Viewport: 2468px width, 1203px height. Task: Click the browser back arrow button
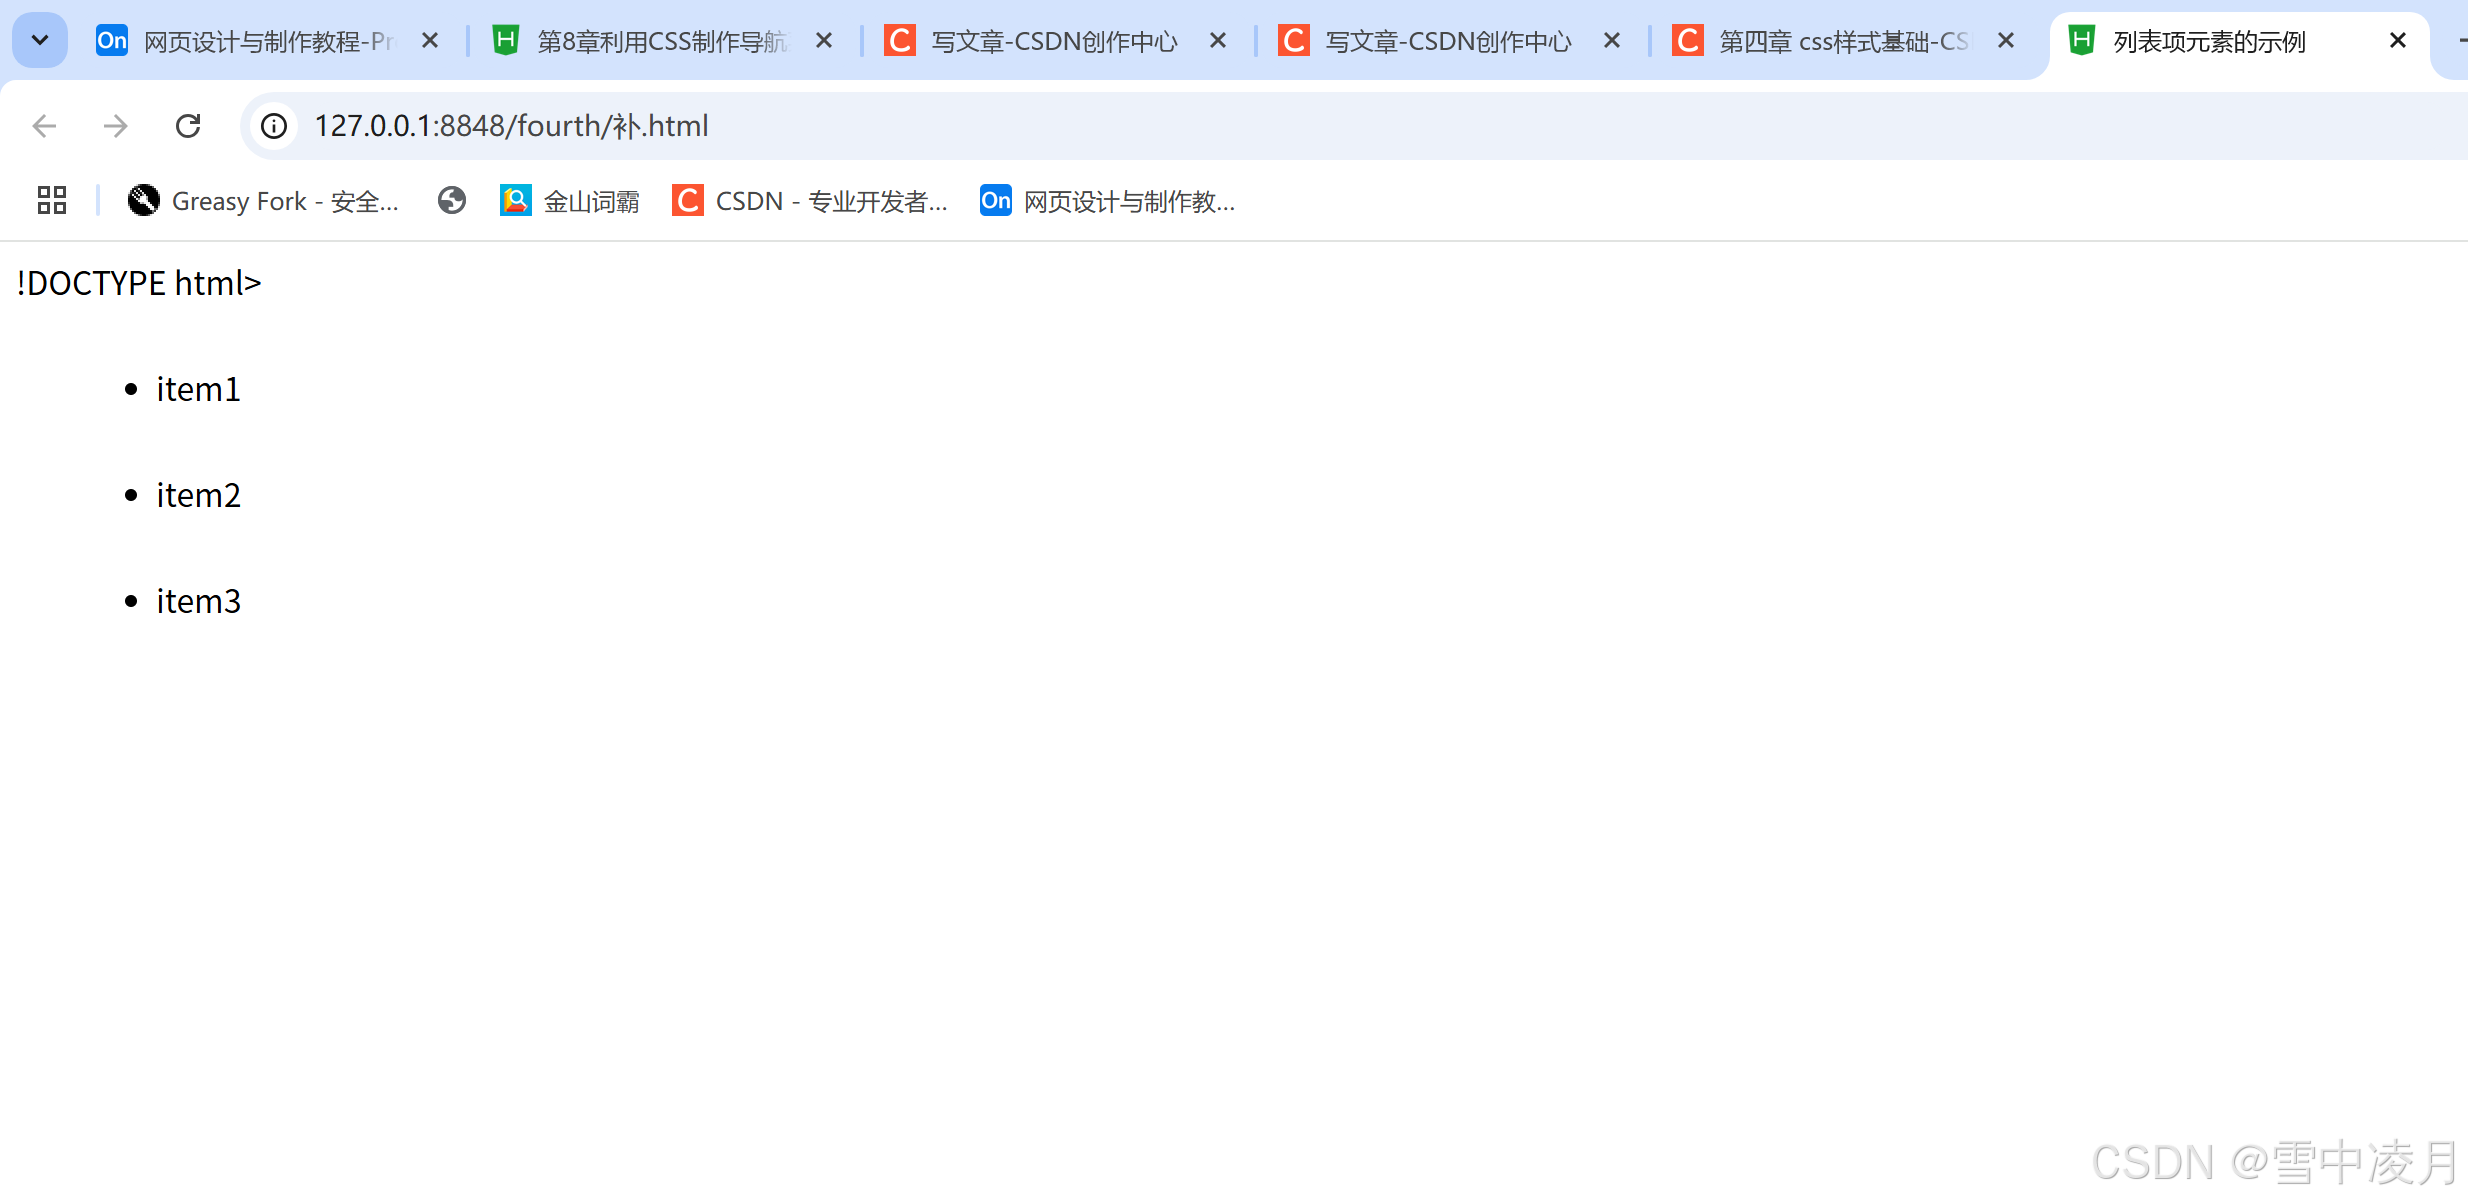tap(44, 126)
